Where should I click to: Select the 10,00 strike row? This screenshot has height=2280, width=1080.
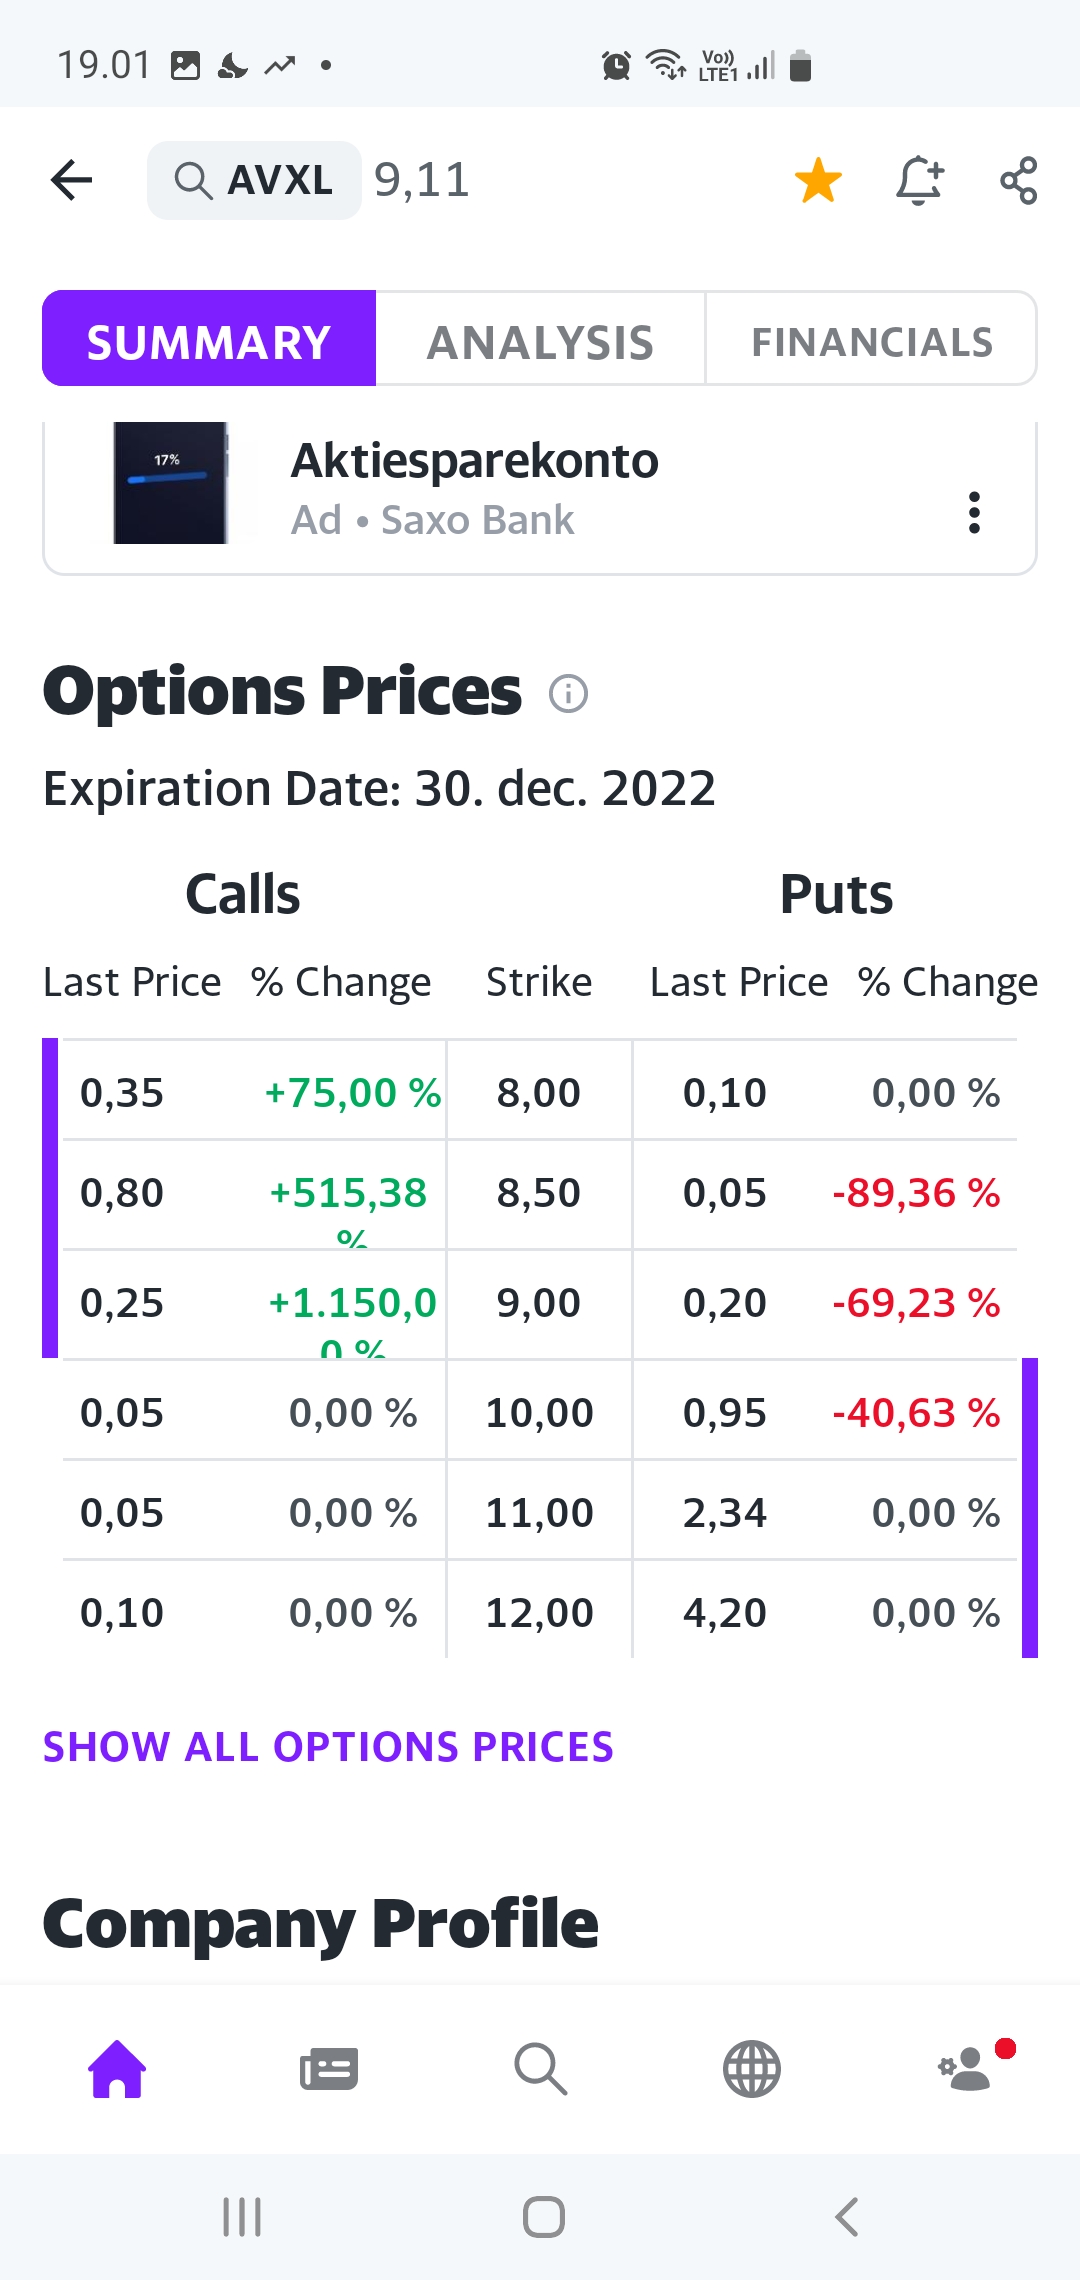coord(540,1412)
